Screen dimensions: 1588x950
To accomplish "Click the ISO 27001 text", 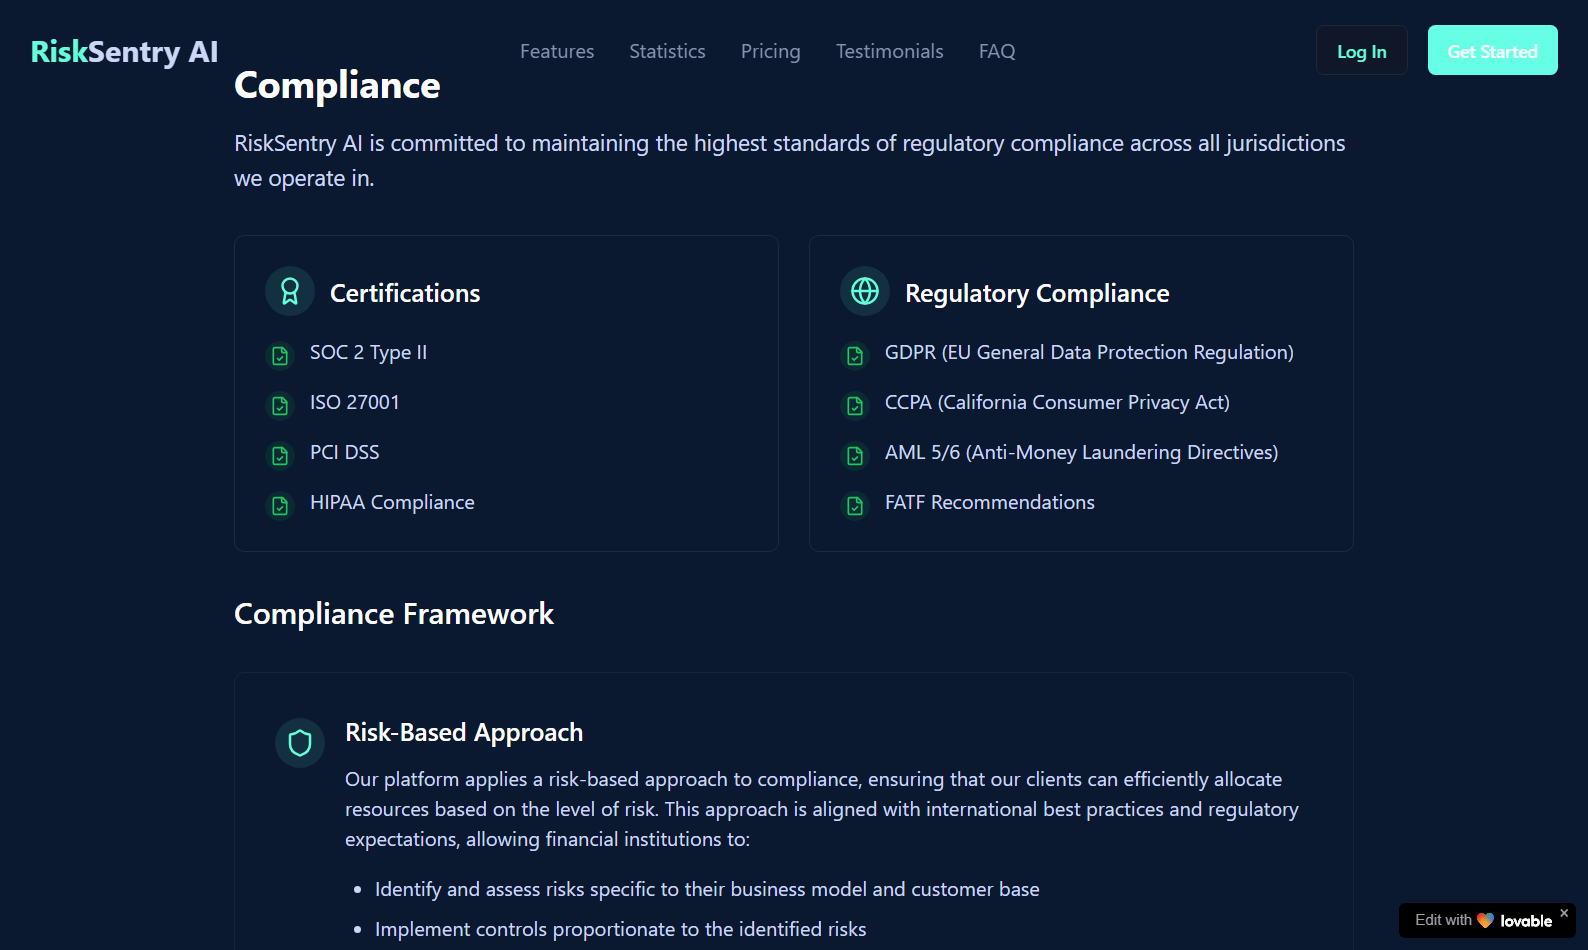I will (355, 402).
